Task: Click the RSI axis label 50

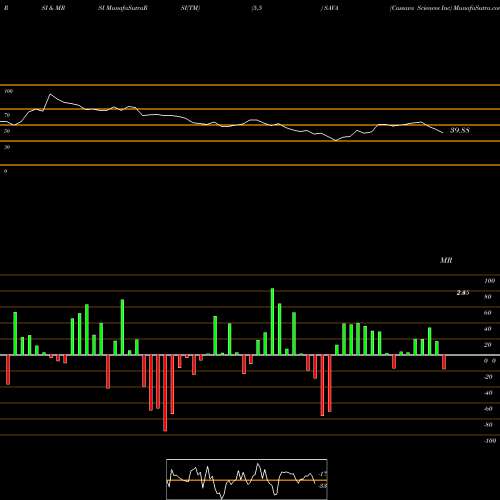Action: point(7,131)
